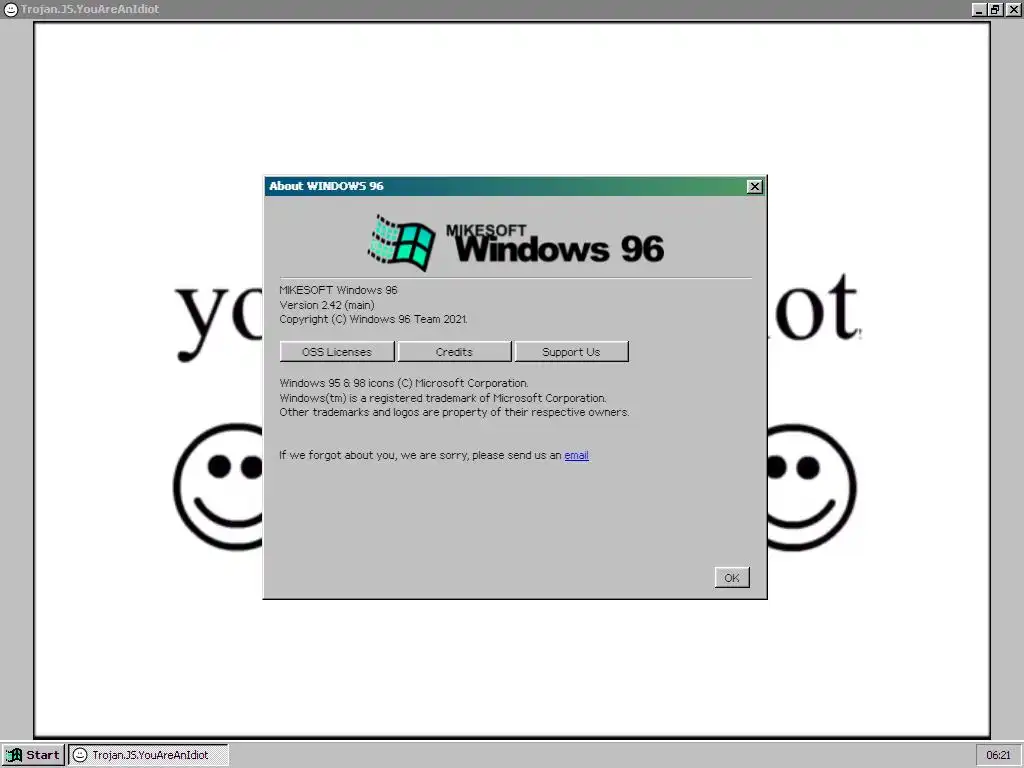Click the registered trademark notice line
The height and width of the screenshot is (768, 1024).
point(443,398)
